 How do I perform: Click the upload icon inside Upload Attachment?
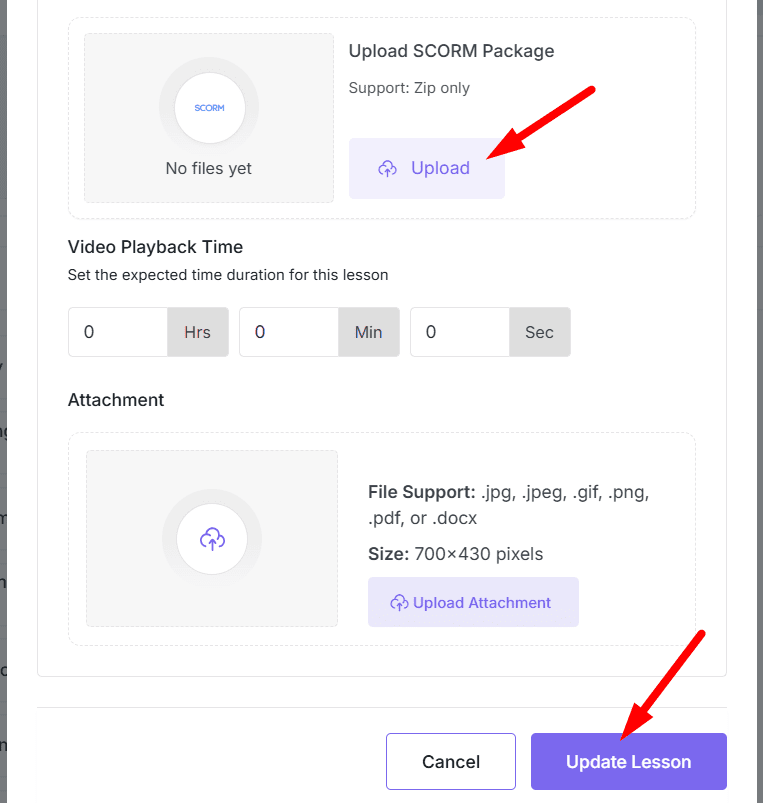click(x=399, y=602)
